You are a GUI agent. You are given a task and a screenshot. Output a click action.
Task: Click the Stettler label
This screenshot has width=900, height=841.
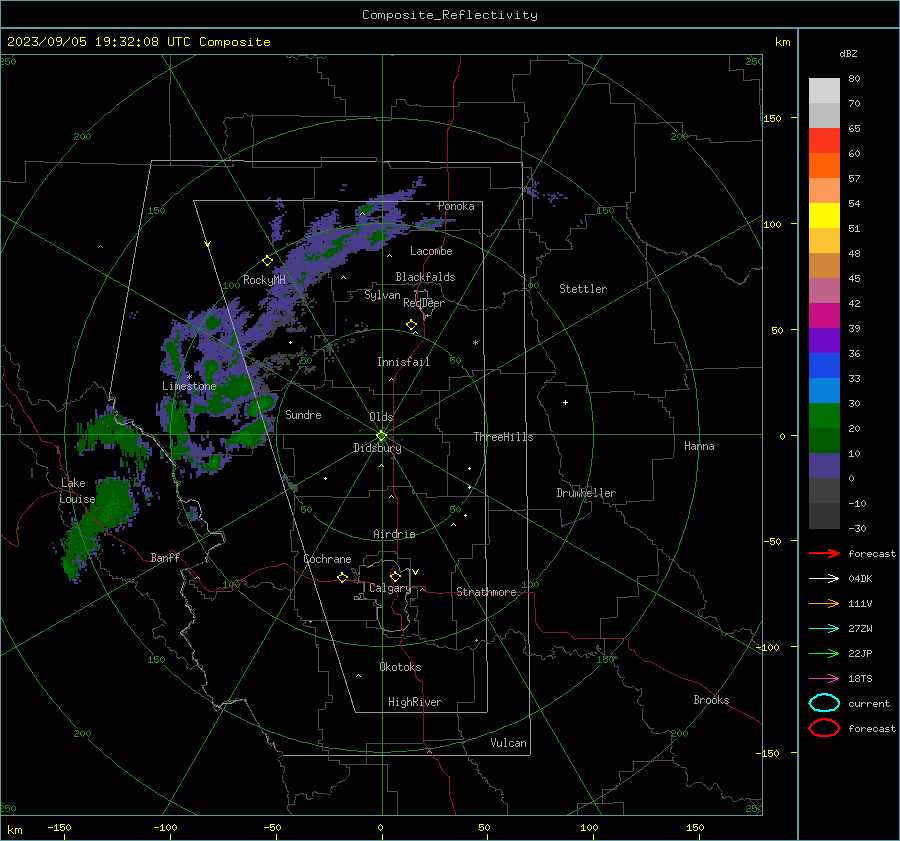(x=583, y=289)
